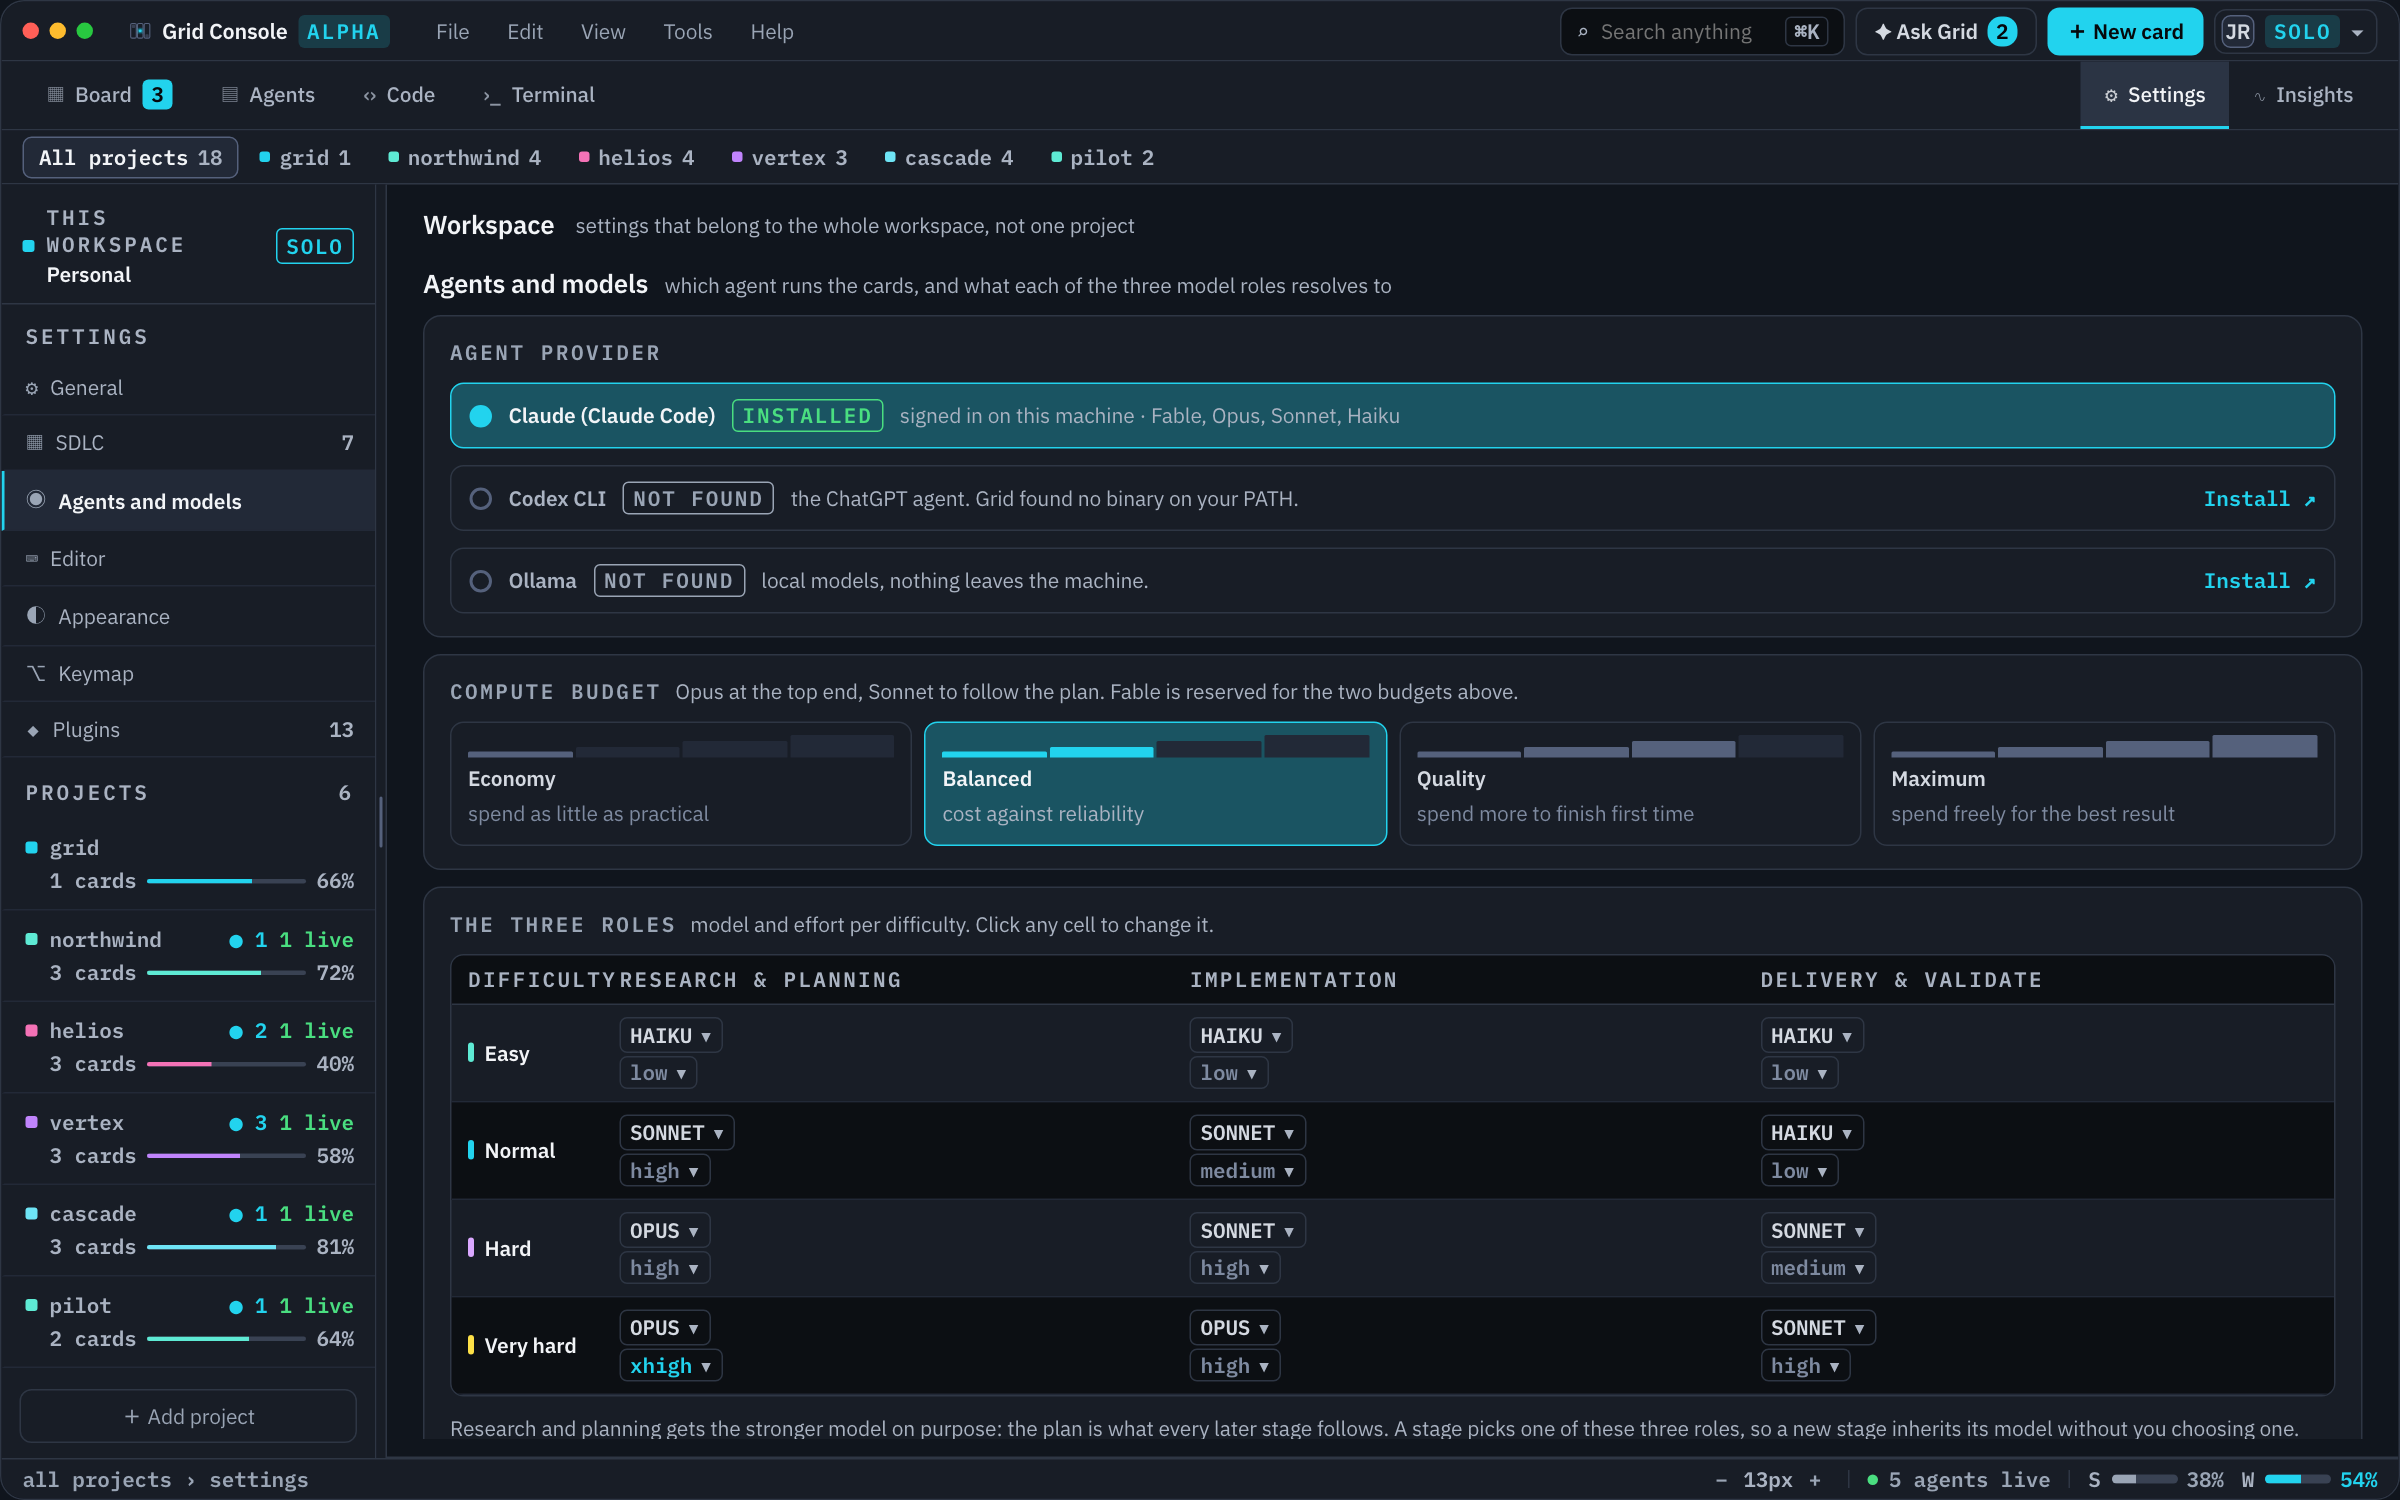Click the sidebar vertical scrollbar handle
Image resolution: width=2400 pixels, height=1500 pixels.
(381, 822)
